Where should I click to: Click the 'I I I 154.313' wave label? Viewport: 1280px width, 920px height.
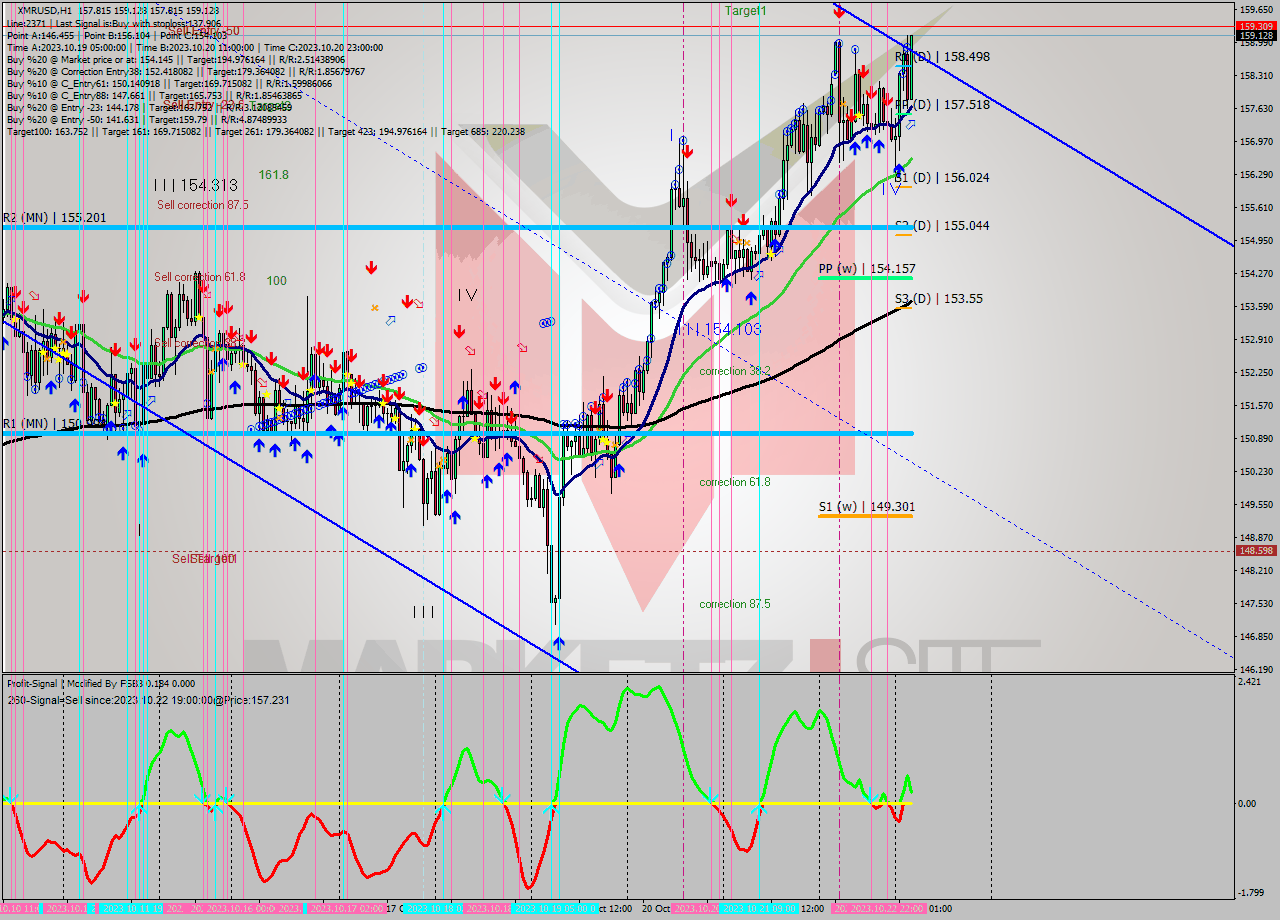pyautogui.click(x=195, y=185)
